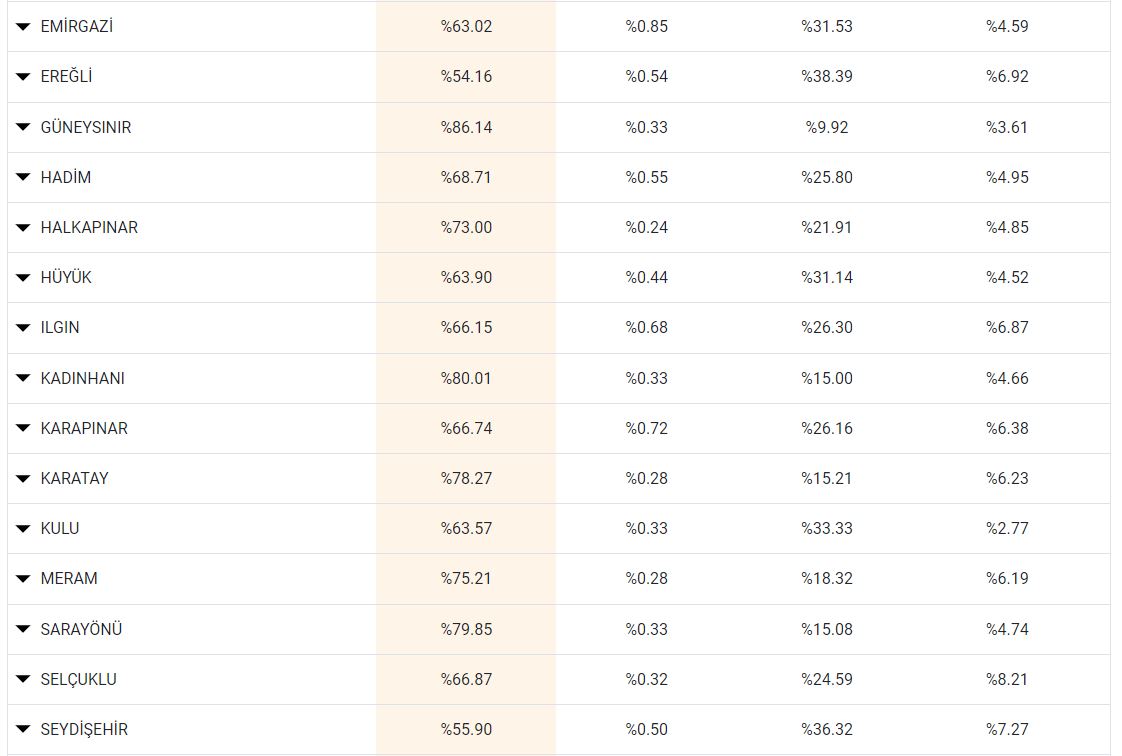The width and height of the screenshot is (1122, 756).
Task: Expand the KARATAY row arrow
Action: pyautogui.click(x=23, y=478)
